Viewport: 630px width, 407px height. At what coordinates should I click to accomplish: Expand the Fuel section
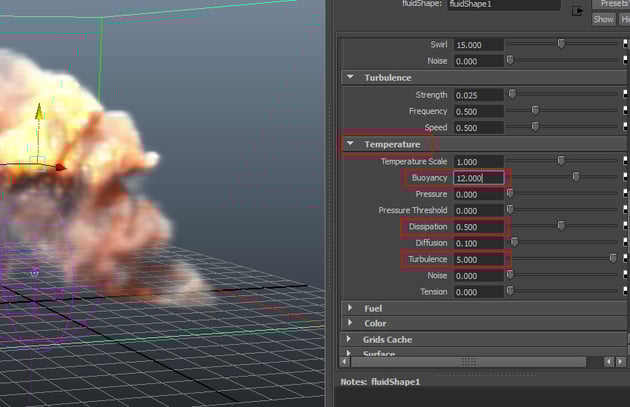click(350, 308)
